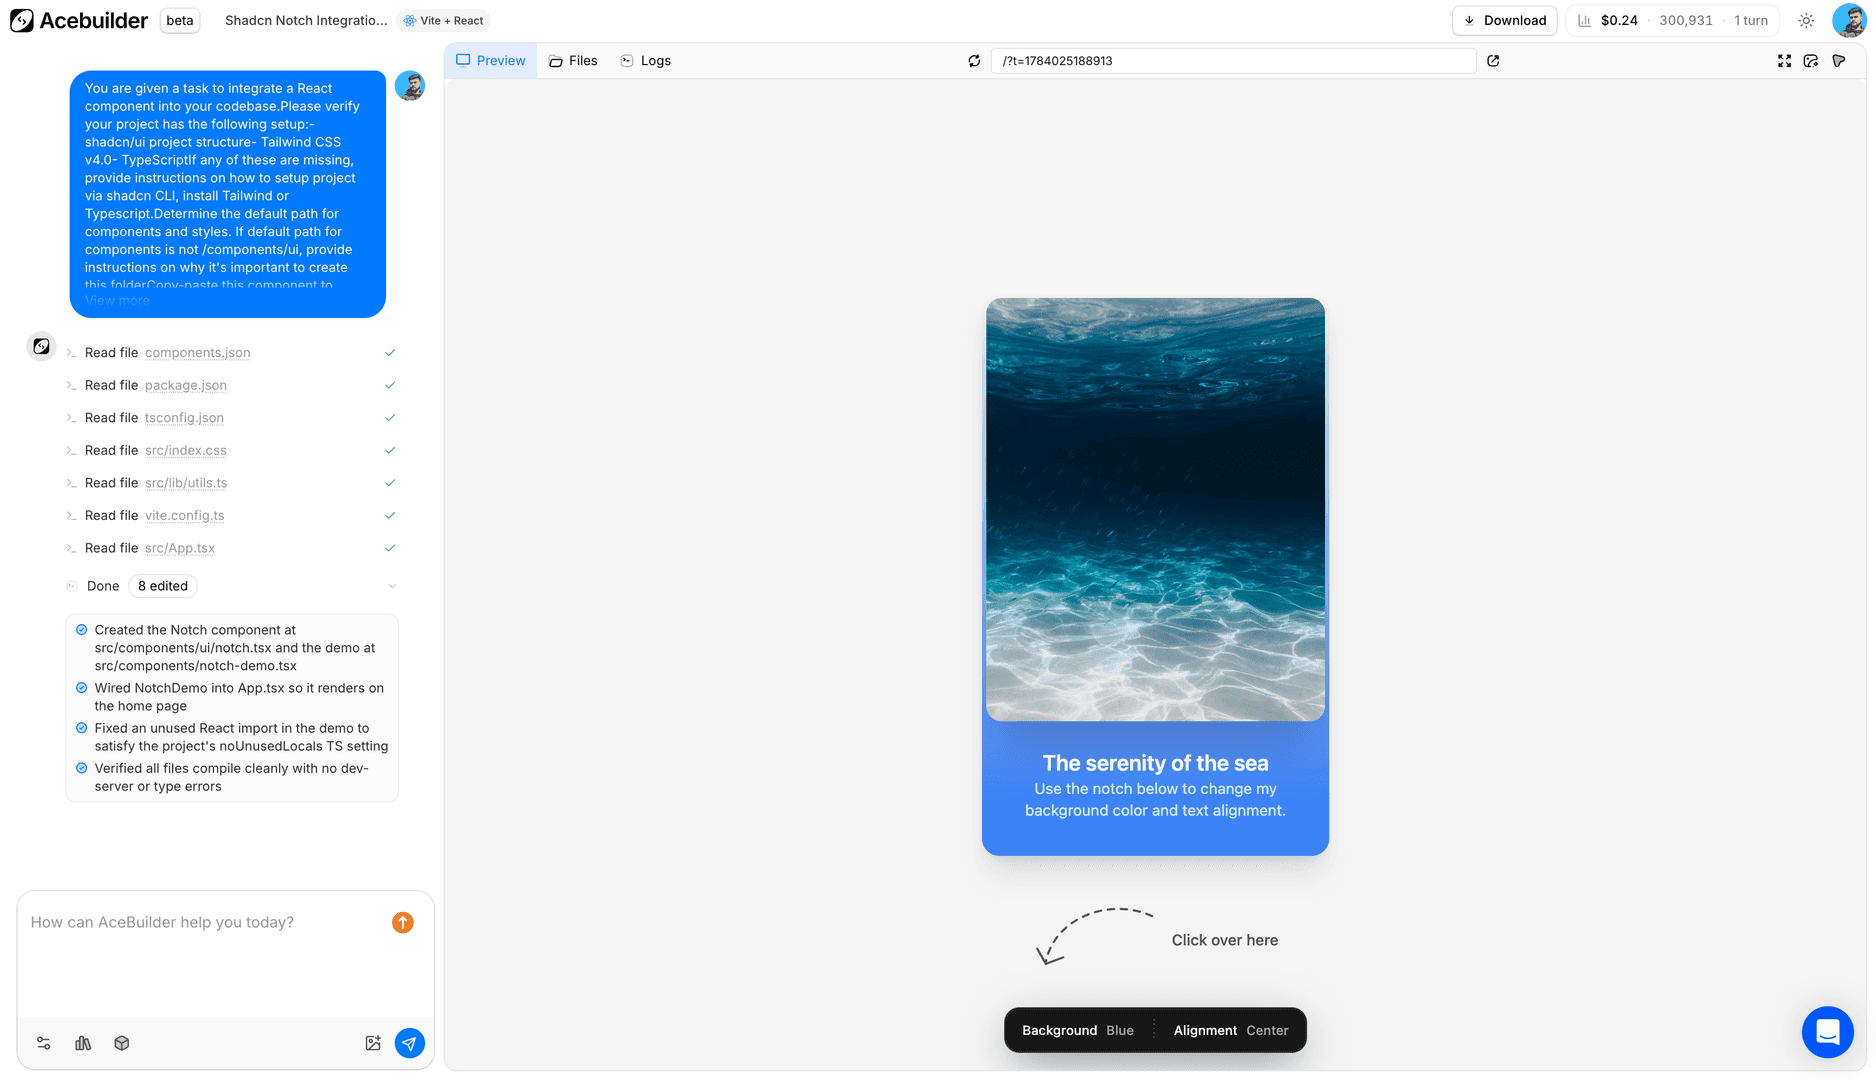The width and height of the screenshot is (1876, 1080).
Task: Open the library books icon
Action: click(x=83, y=1043)
